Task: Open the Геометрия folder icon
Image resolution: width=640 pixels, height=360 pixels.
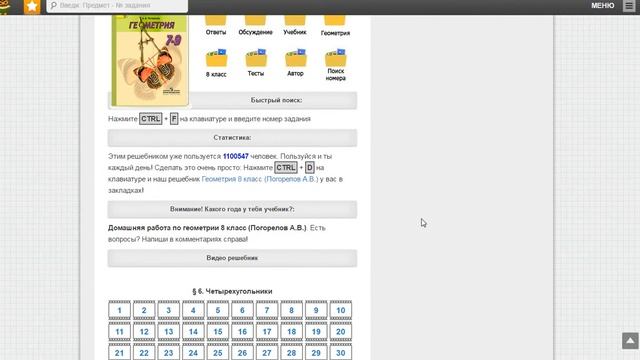Action: click(335, 20)
